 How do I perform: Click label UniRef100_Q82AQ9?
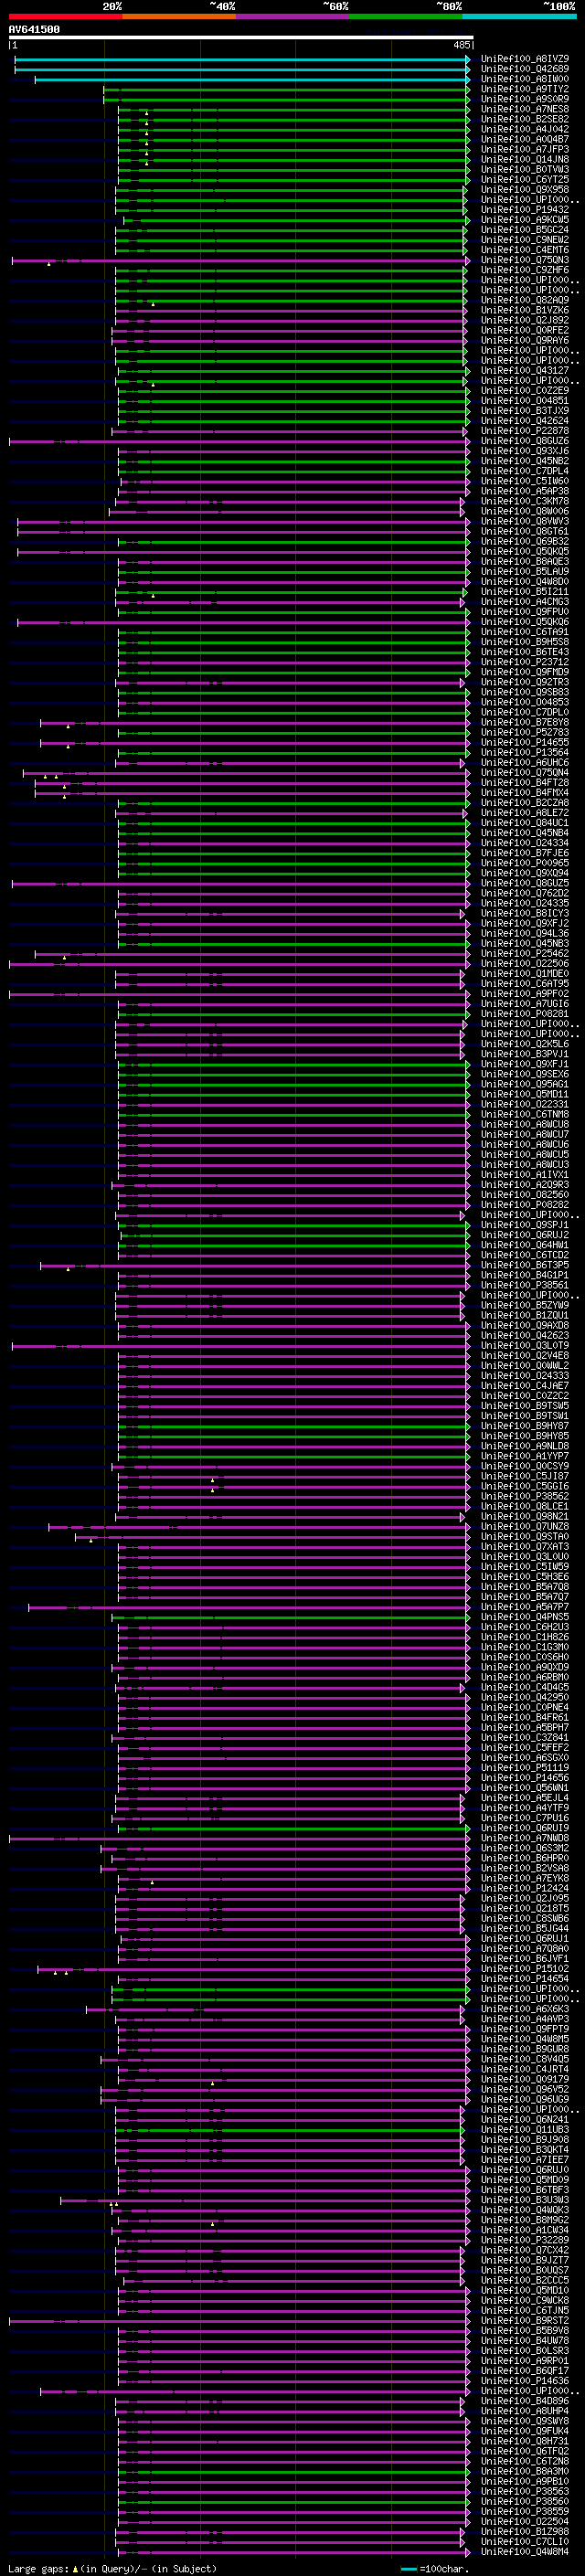[x=525, y=300]
